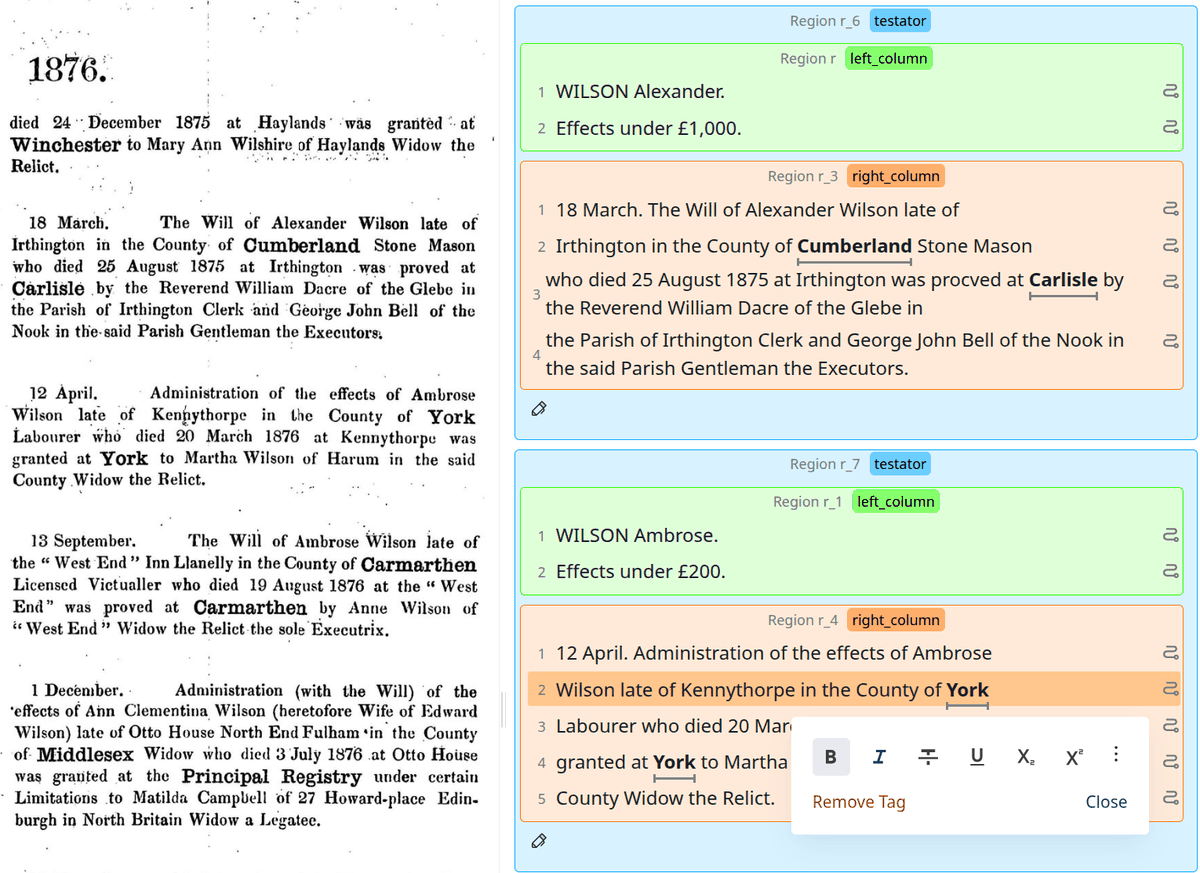Click 'the said Parish Gentleman the Executors.' text

(x=727, y=368)
